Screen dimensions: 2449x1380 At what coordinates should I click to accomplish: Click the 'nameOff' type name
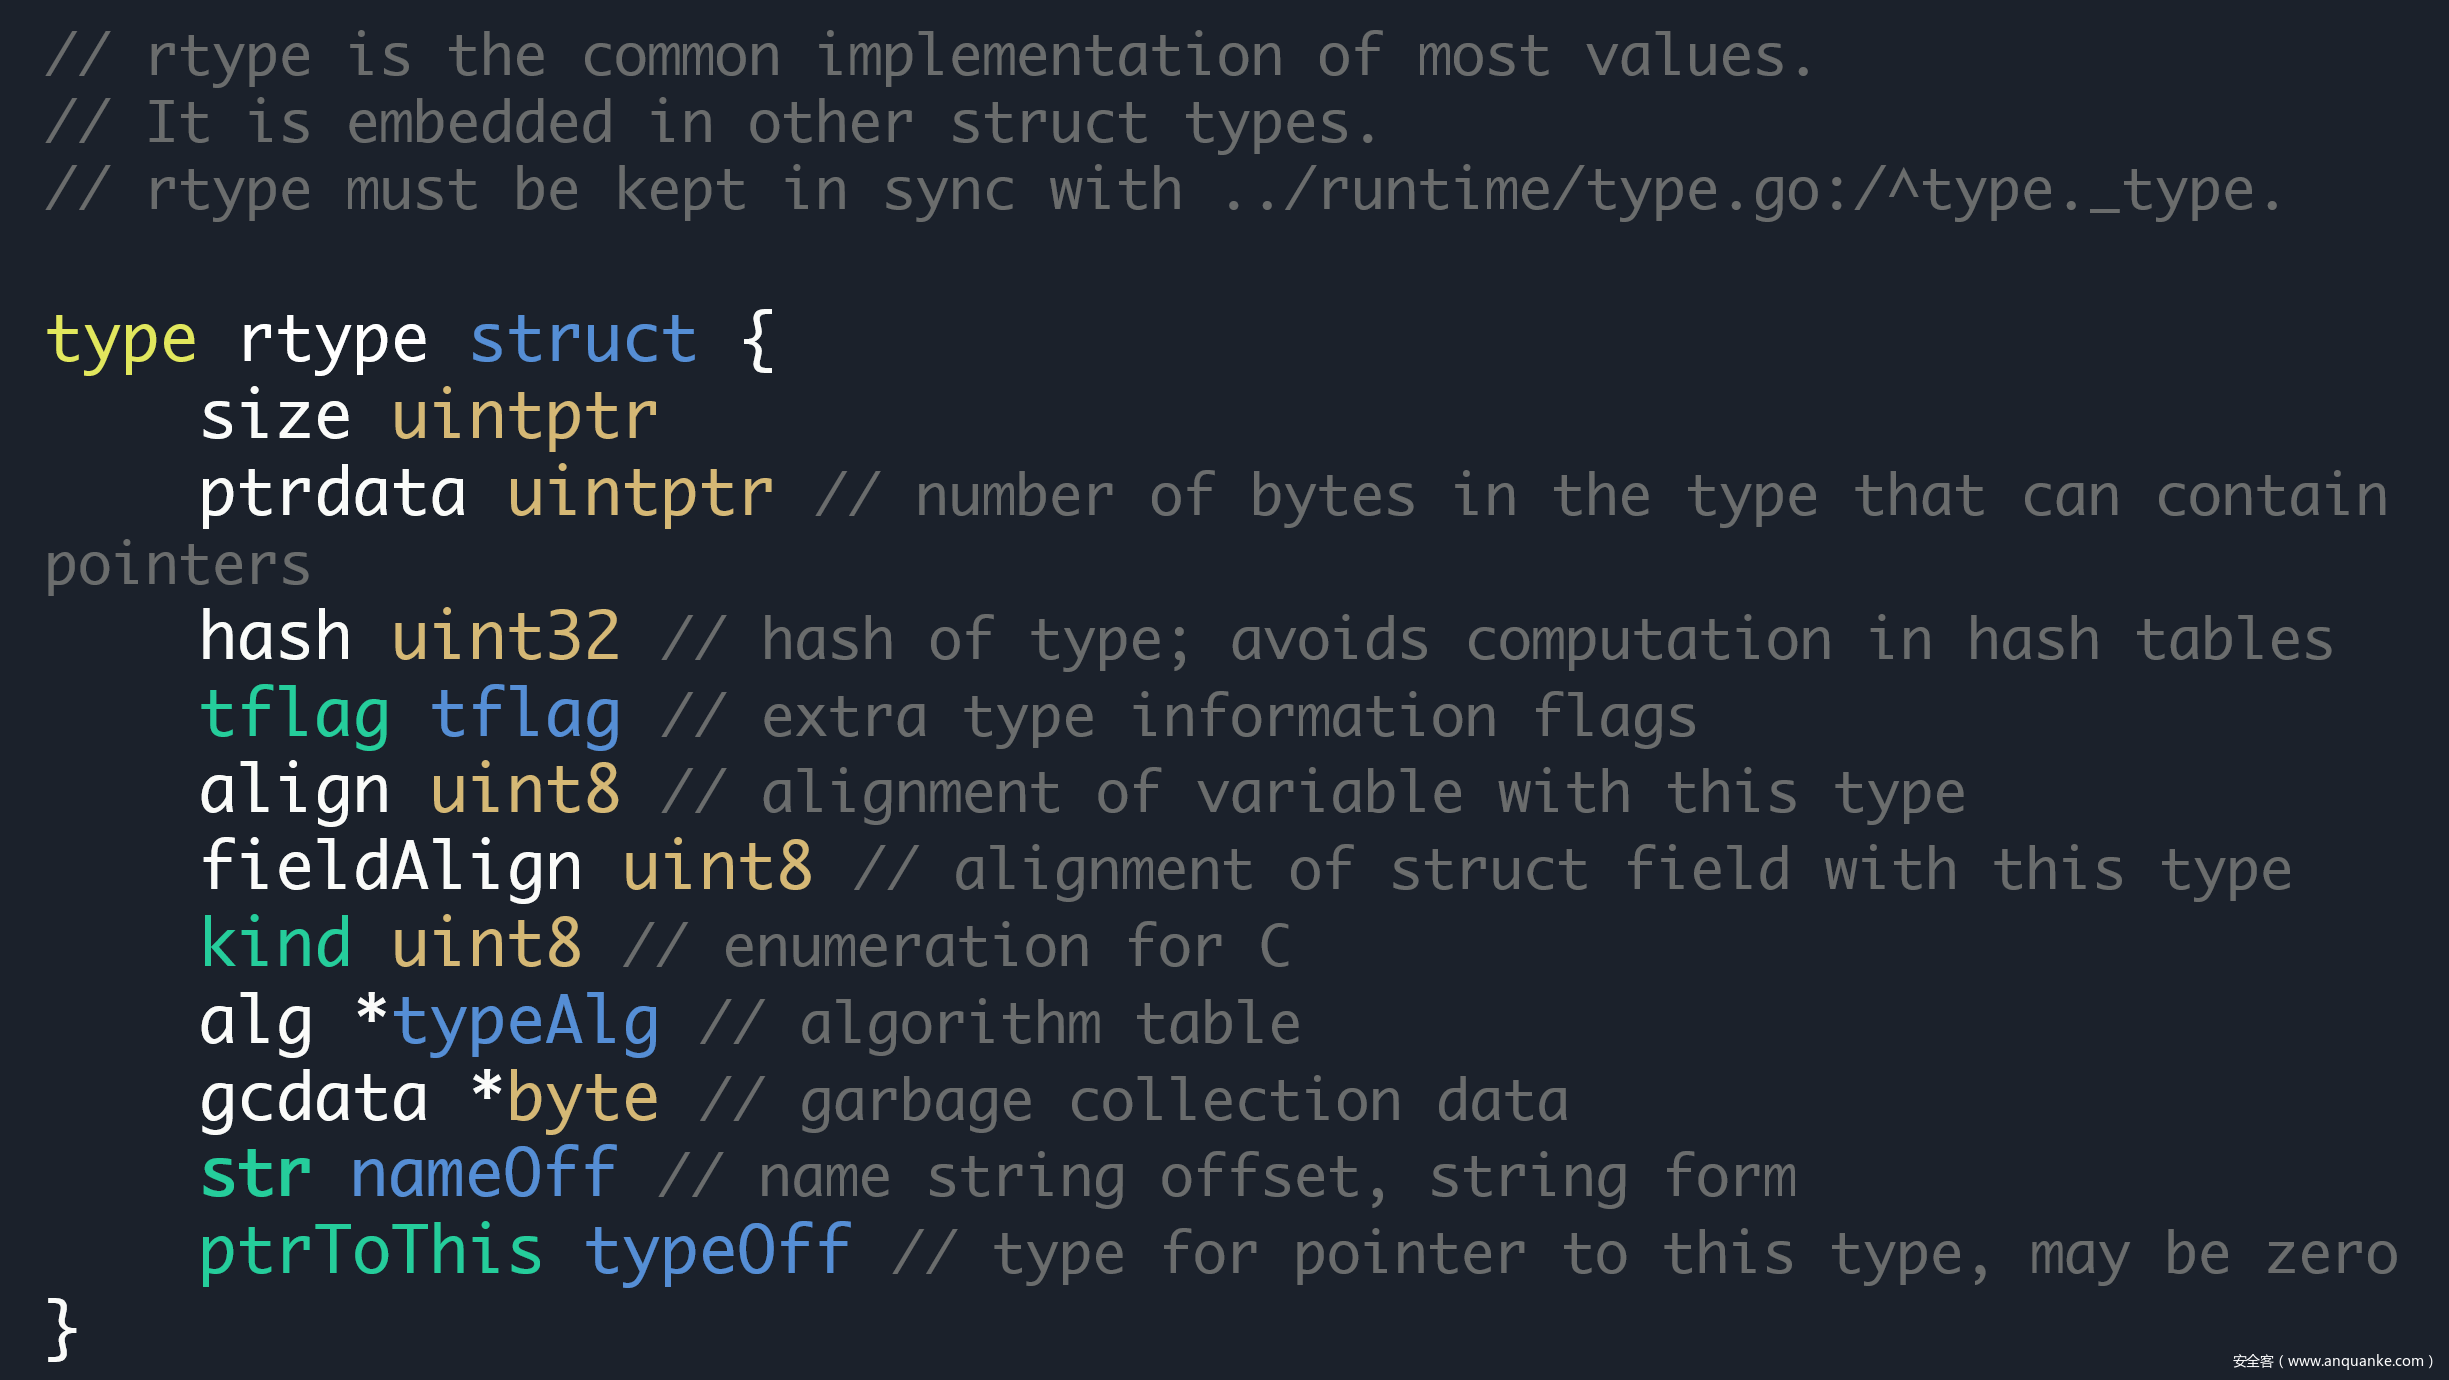tap(484, 1173)
